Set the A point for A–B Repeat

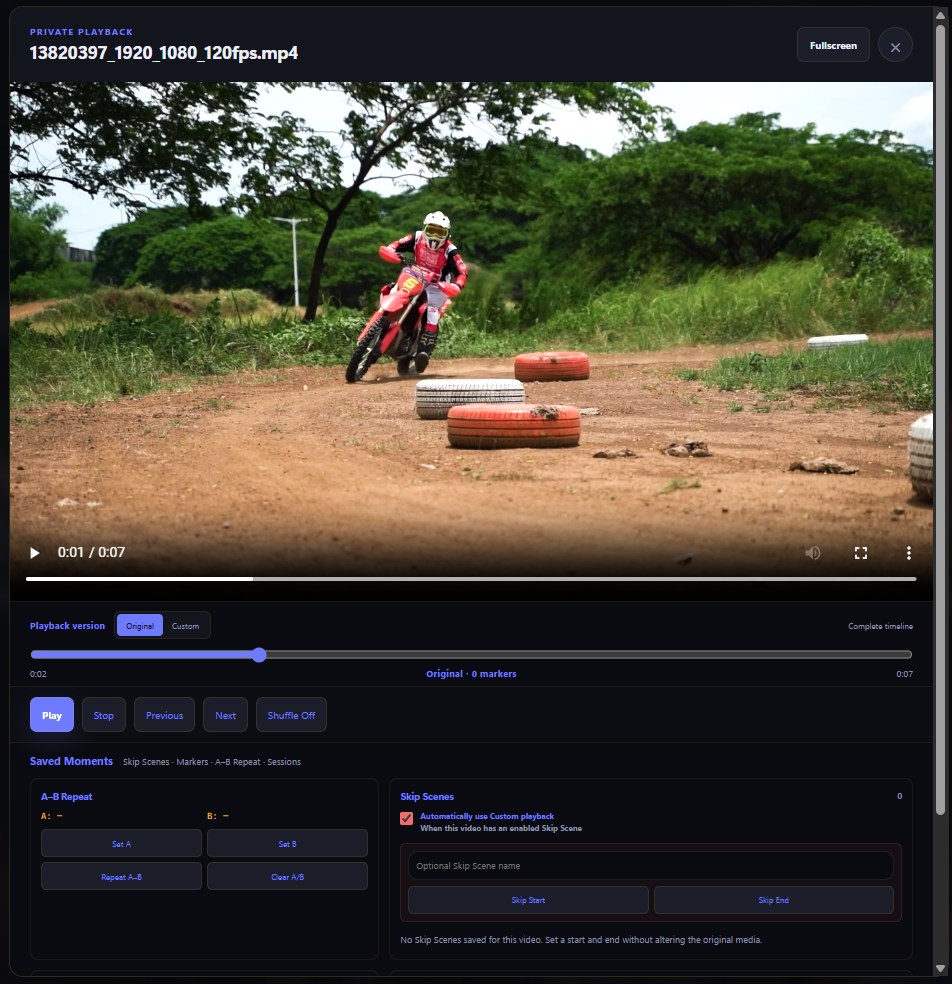point(121,843)
